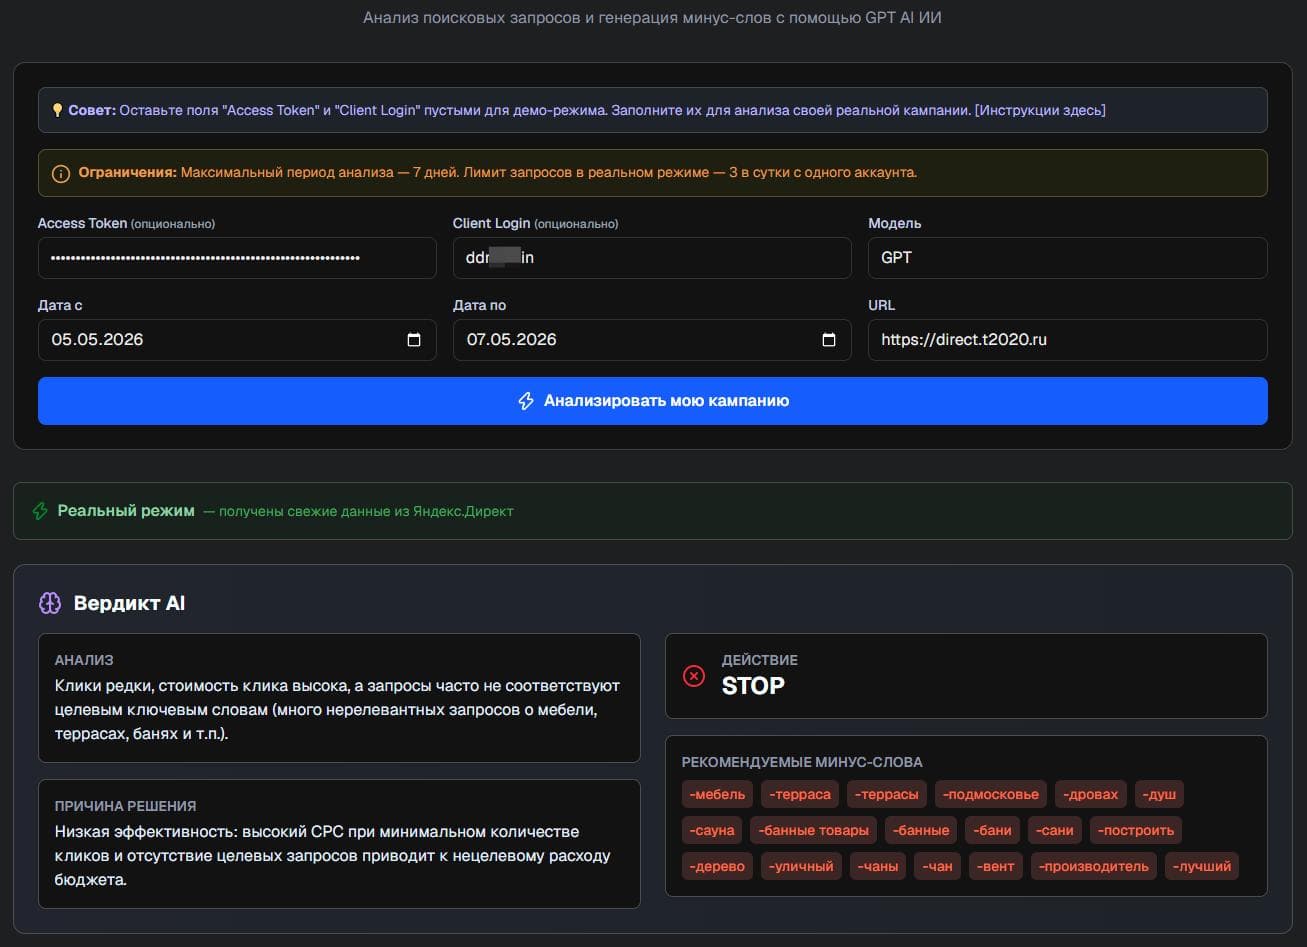Screen dimensions: 1307x947
Task: Open the calendar picker for "Дата с"
Action: tap(414, 340)
